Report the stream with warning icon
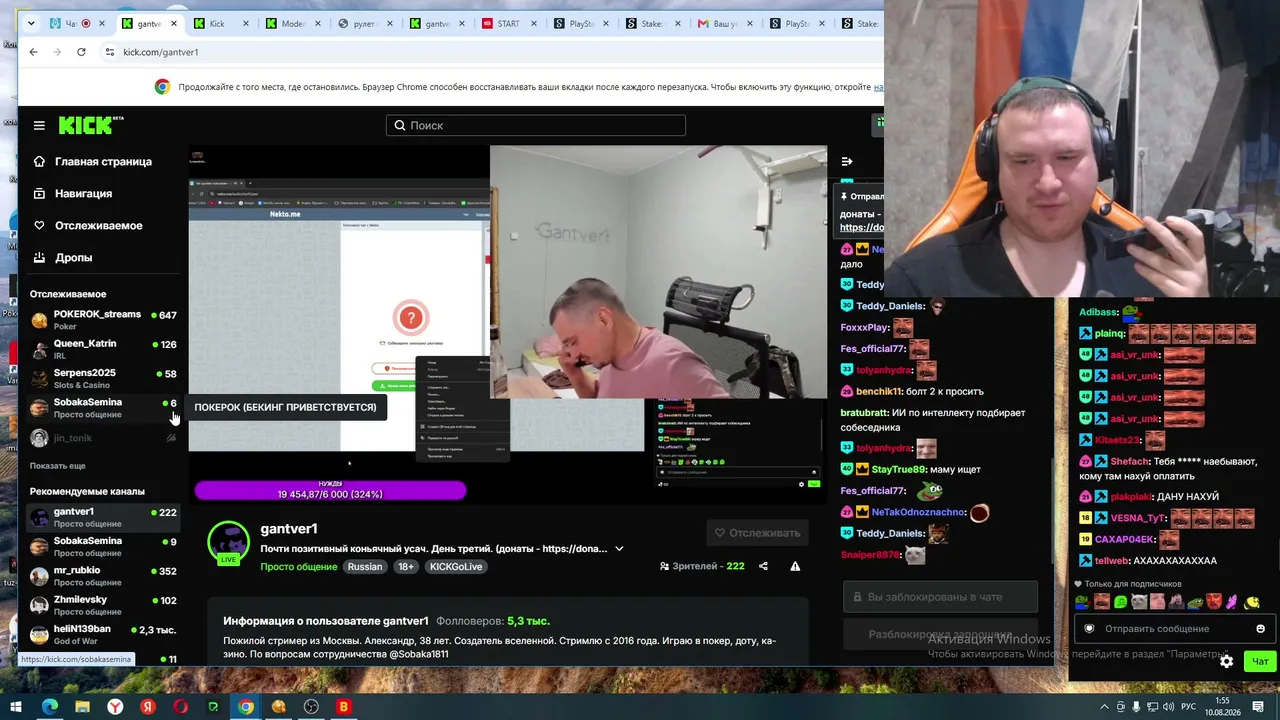The height and width of the screenshot is (720, 1280). (795, 566)
